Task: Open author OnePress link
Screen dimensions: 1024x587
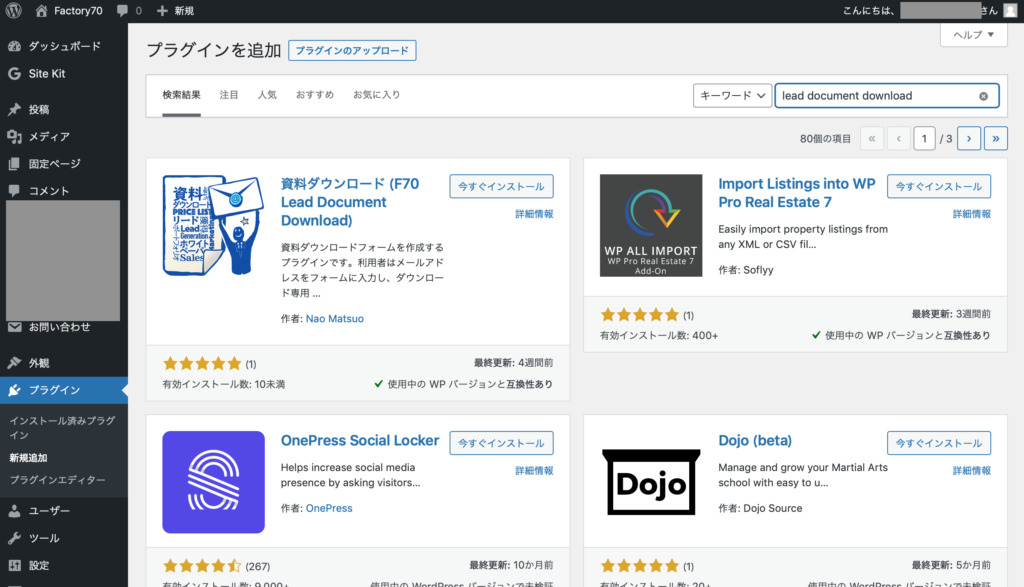Action: coord(329,508)
